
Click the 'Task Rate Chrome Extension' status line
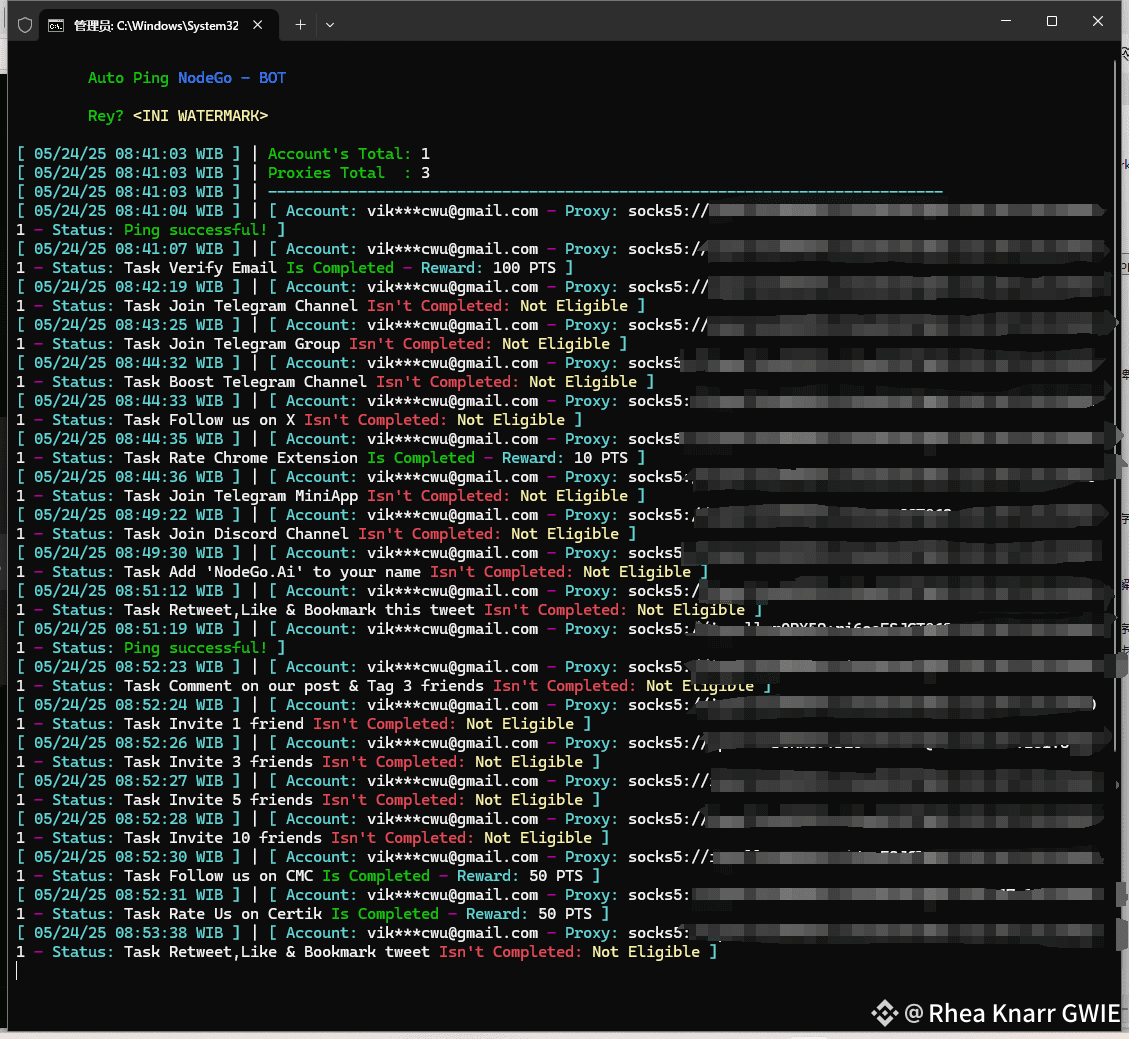pos(331,458)
